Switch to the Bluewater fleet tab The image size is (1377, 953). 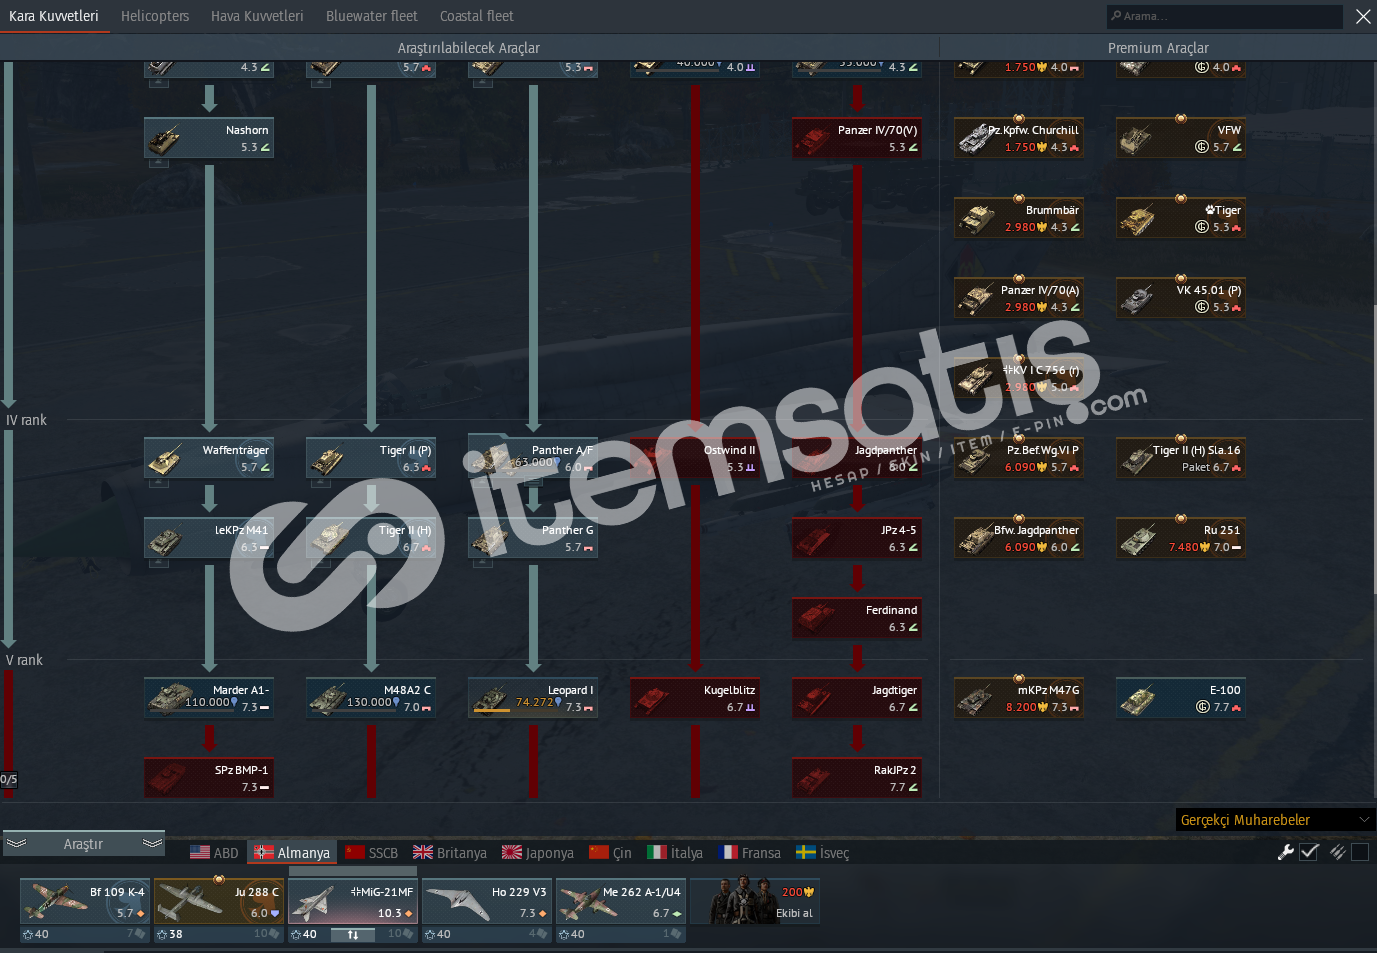click(372, 16)
